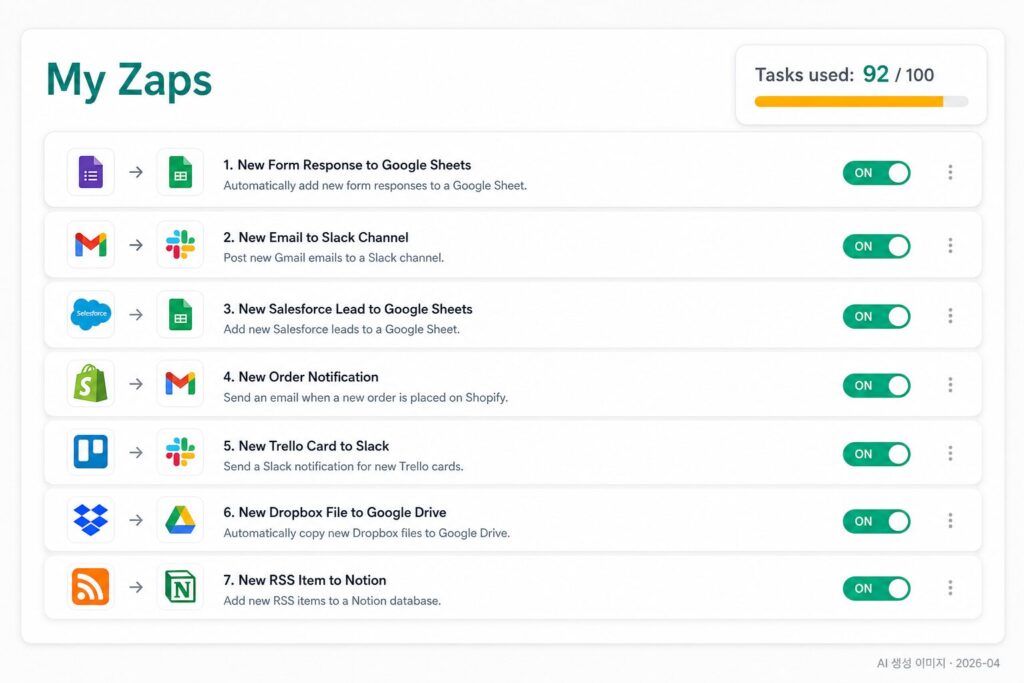This screenshot has width=1024, height=683.
Task: Open zap titled New Order Notification
Action: click(301, 377)
